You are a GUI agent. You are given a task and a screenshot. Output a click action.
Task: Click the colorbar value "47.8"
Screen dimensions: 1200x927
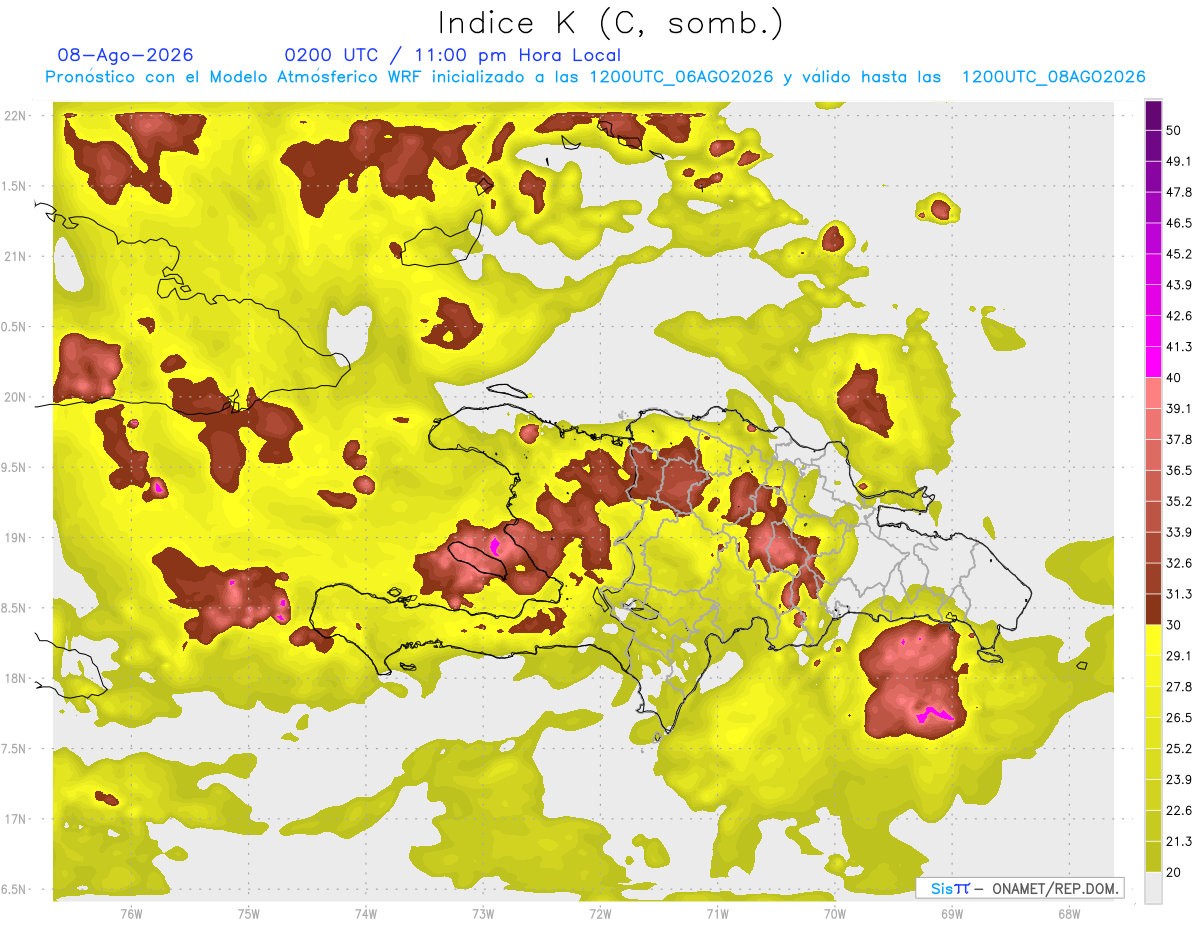tap(1178, 192)
